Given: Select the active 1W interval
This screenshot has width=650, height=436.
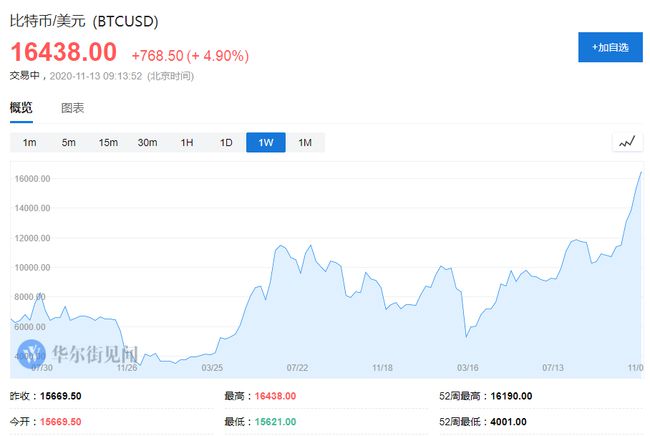Looking at the screenshot, I should 265,143.
